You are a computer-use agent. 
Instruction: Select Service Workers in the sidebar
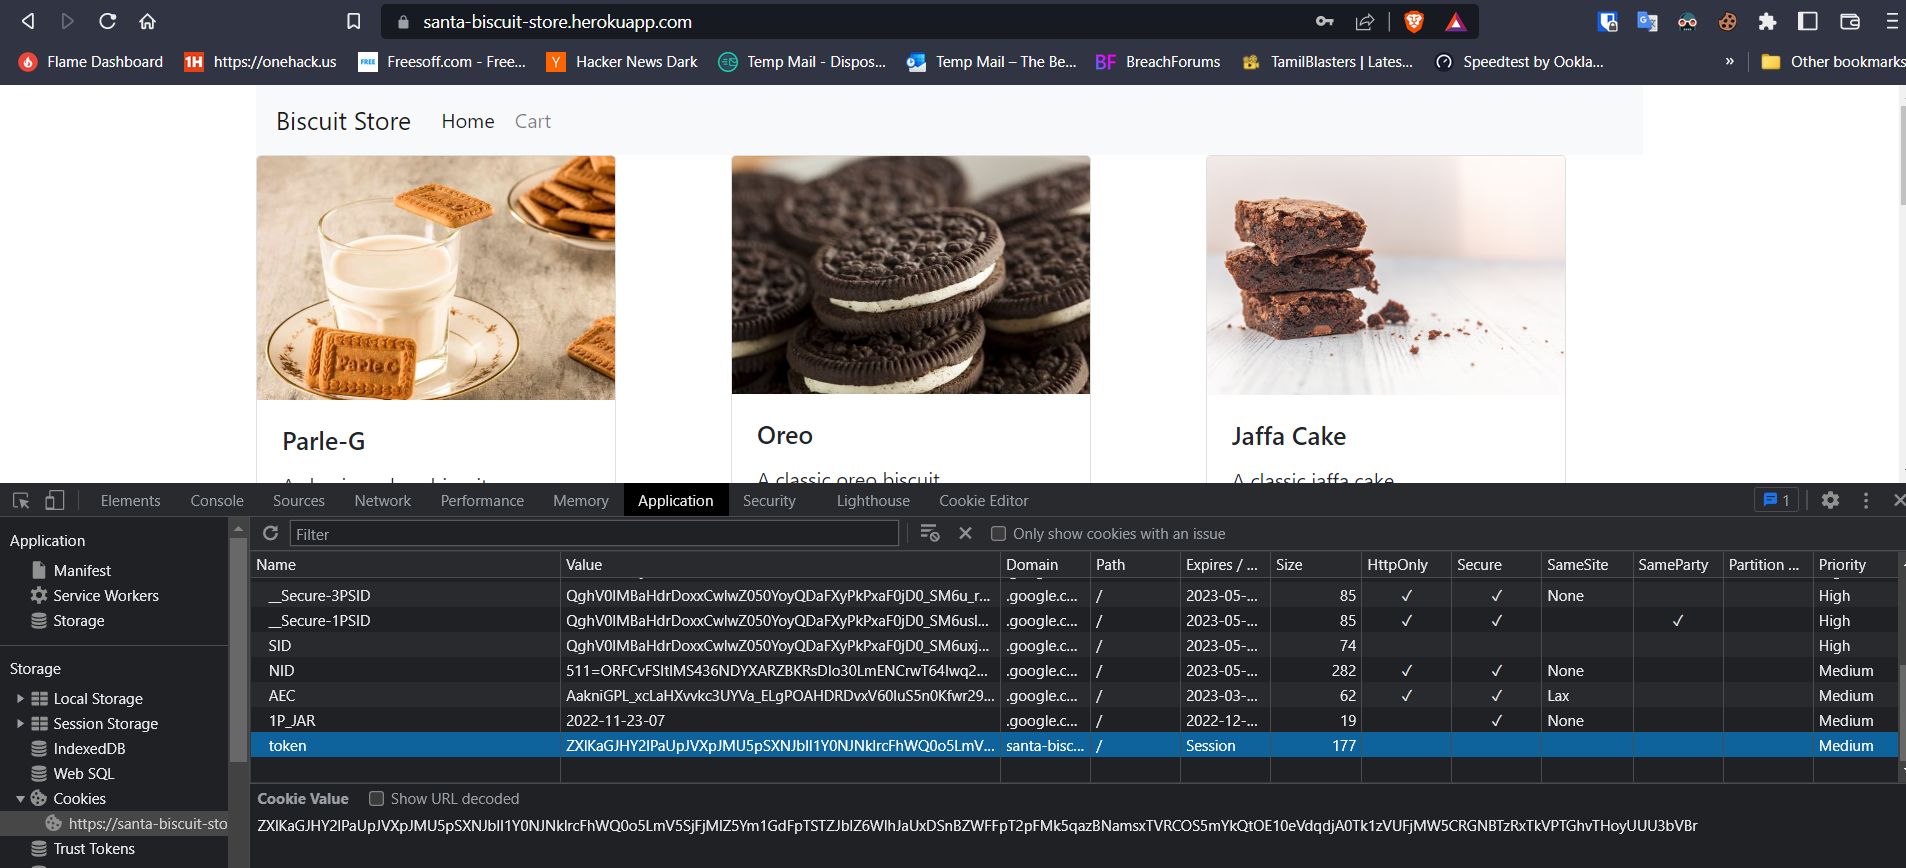click(106, 595)
